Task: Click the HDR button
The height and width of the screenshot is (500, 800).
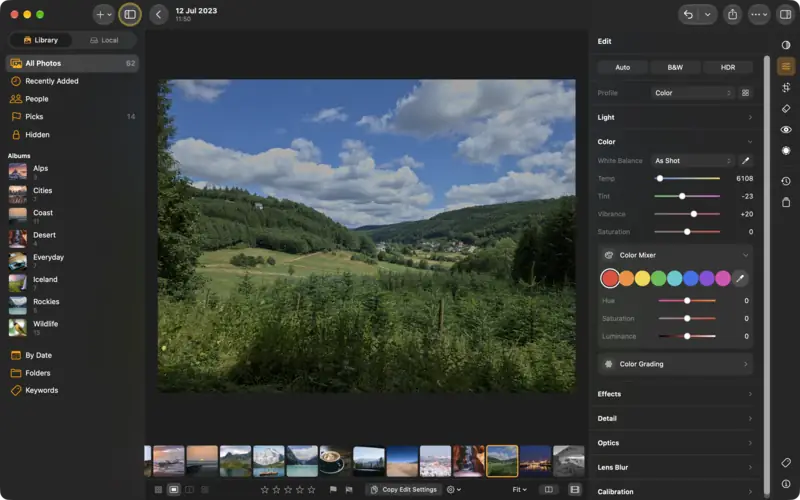Action: point(728,67)
